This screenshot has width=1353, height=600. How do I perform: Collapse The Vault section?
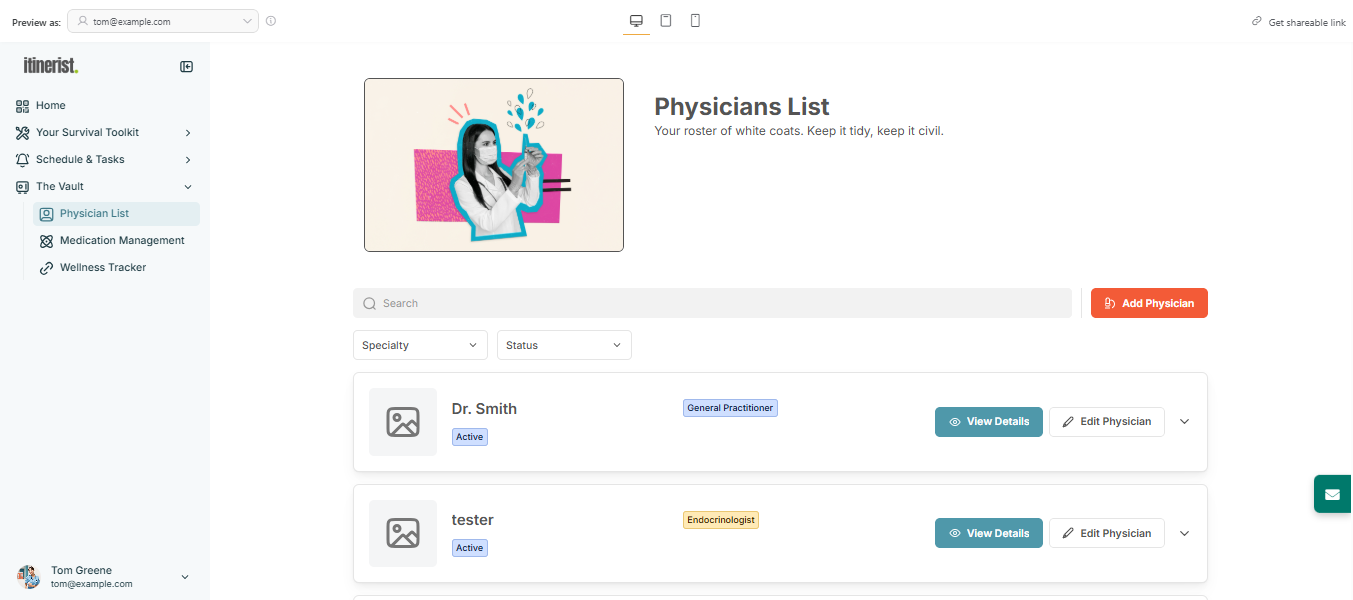(x=187, y=186)
